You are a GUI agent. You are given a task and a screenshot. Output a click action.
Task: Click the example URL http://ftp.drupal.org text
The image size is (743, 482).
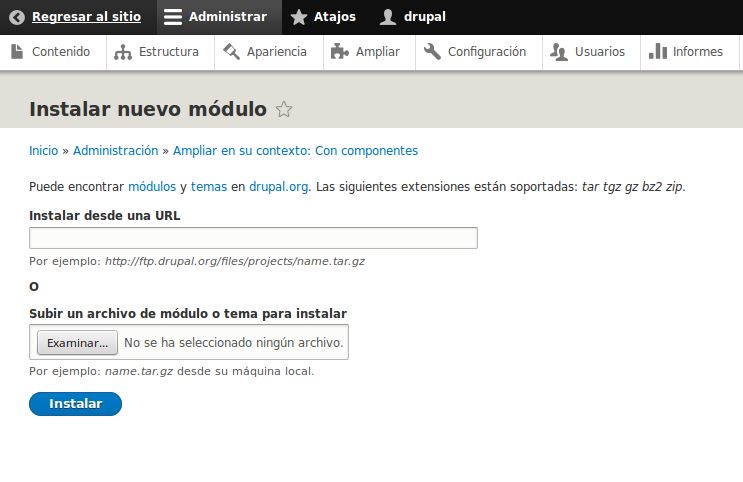pos(235,261)
